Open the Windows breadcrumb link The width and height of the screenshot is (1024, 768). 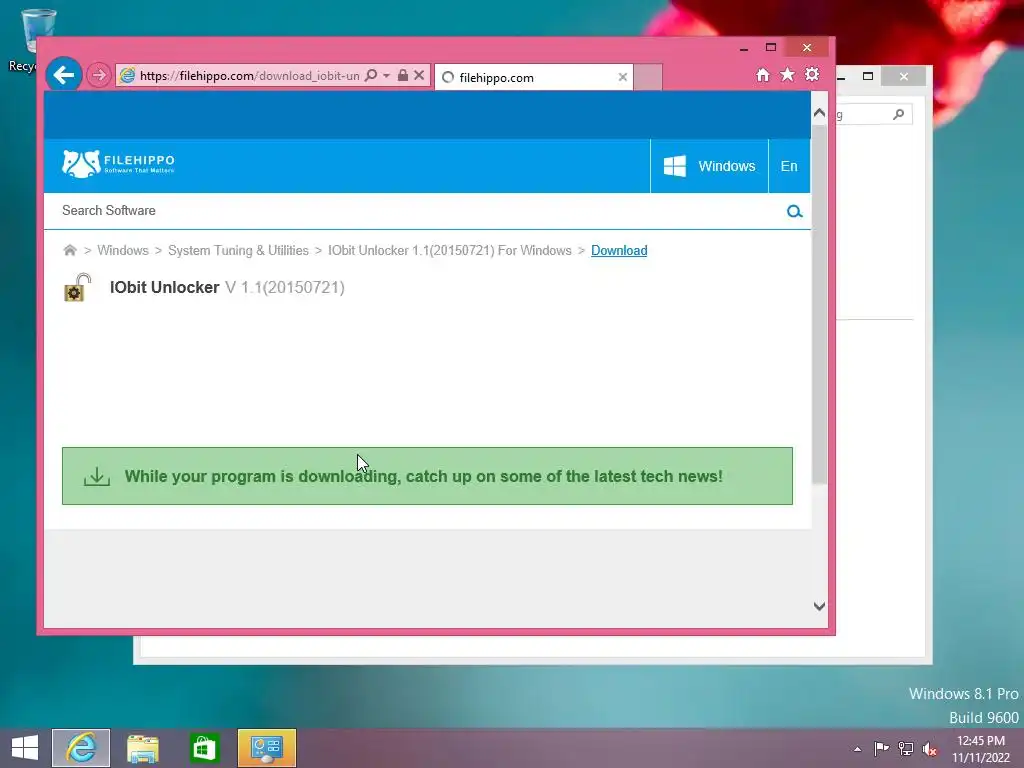[x=123, y=251]
